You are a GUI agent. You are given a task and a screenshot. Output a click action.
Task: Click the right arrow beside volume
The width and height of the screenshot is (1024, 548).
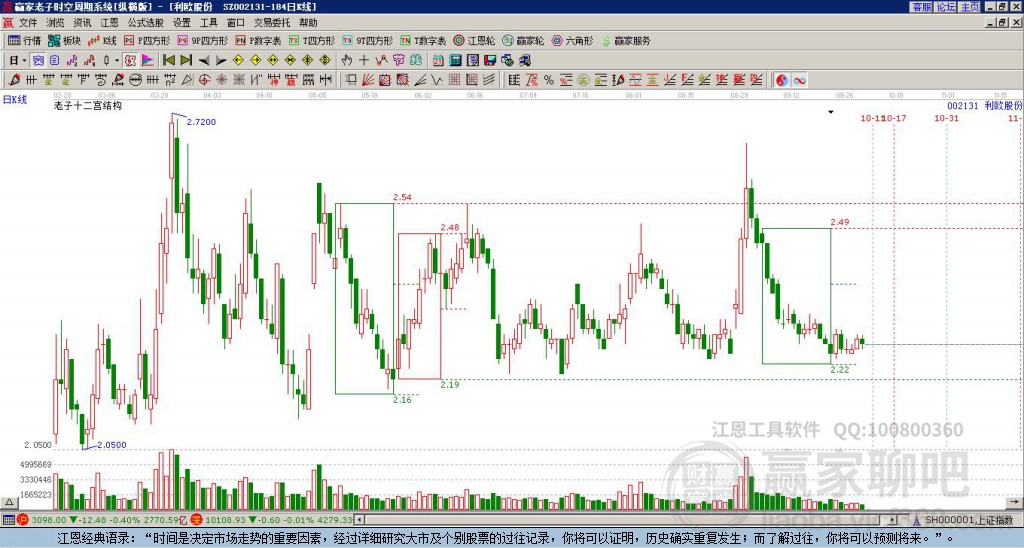coord(1014,502)
